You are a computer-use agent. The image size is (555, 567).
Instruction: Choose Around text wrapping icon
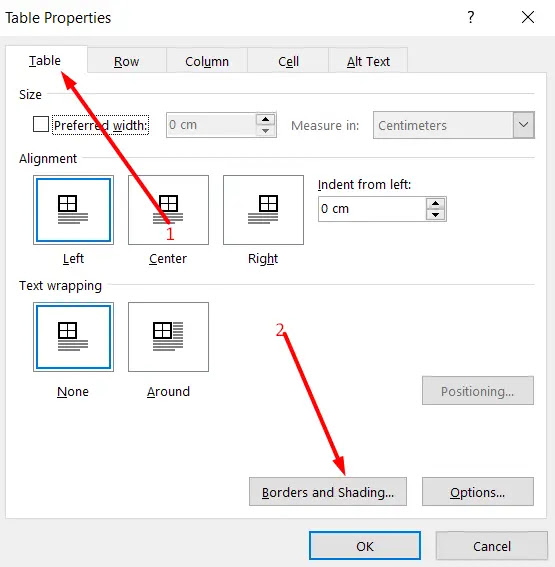pyautogui.click(x=168, y=337)
